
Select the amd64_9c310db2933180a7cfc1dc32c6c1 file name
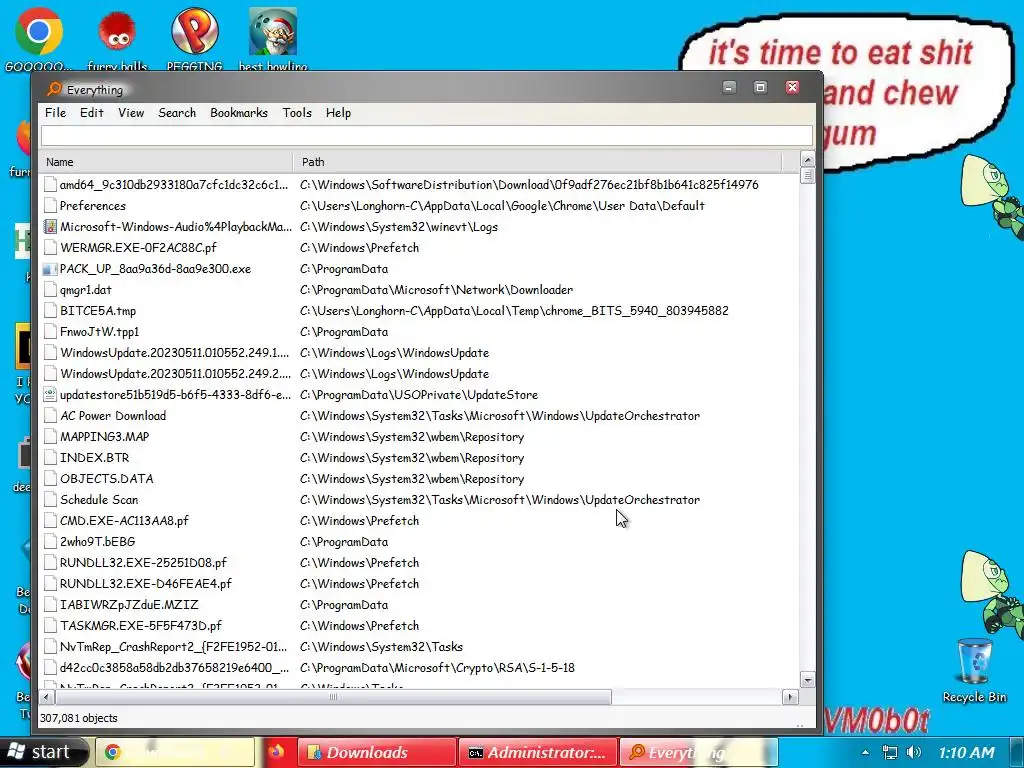click(174, 185)
